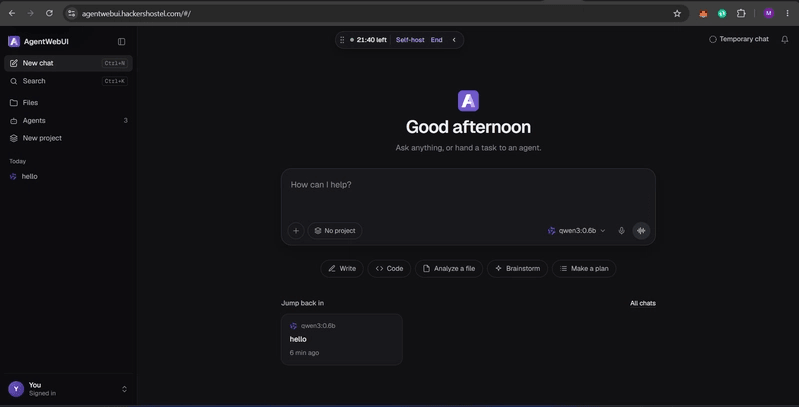Click the browser address bar URL
The width and height of the screenshot is (799, 407).
[x=136, y=14]
